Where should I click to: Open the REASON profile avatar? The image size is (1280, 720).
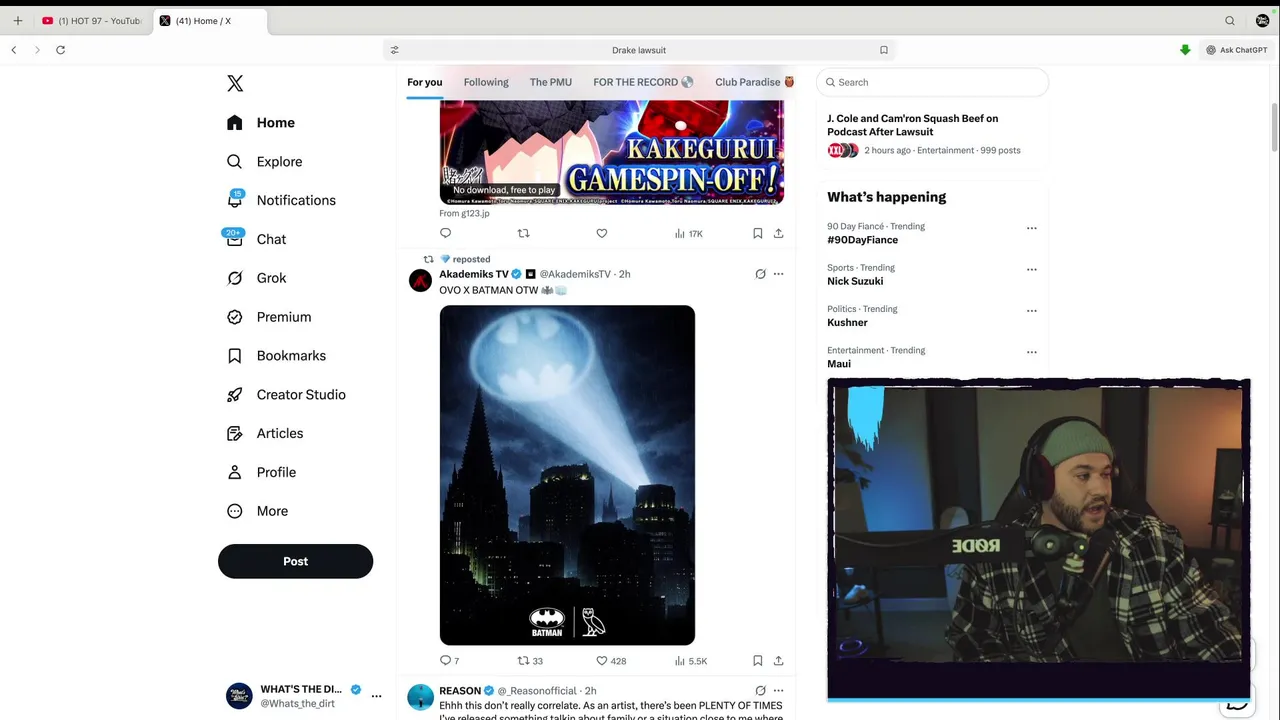[421, 697]
